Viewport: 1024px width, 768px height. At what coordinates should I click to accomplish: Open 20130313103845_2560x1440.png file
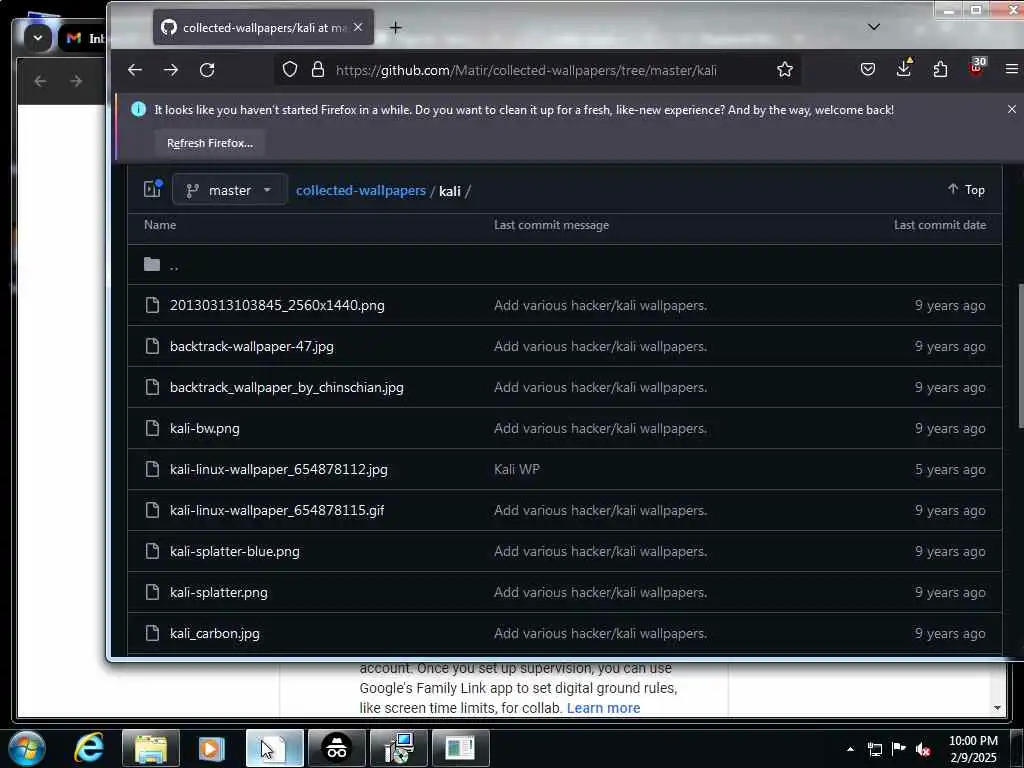tap(277, 306)
